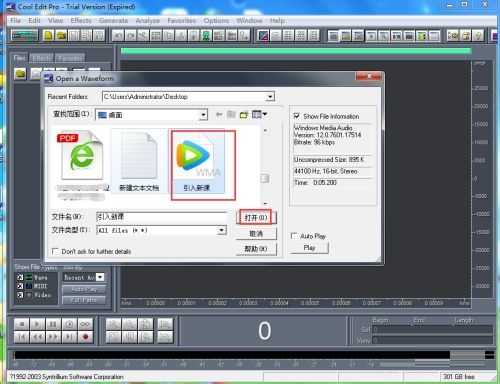The image size is (500, 384).
Task: Jump to beginning with skip-back button
Action: 22,337
